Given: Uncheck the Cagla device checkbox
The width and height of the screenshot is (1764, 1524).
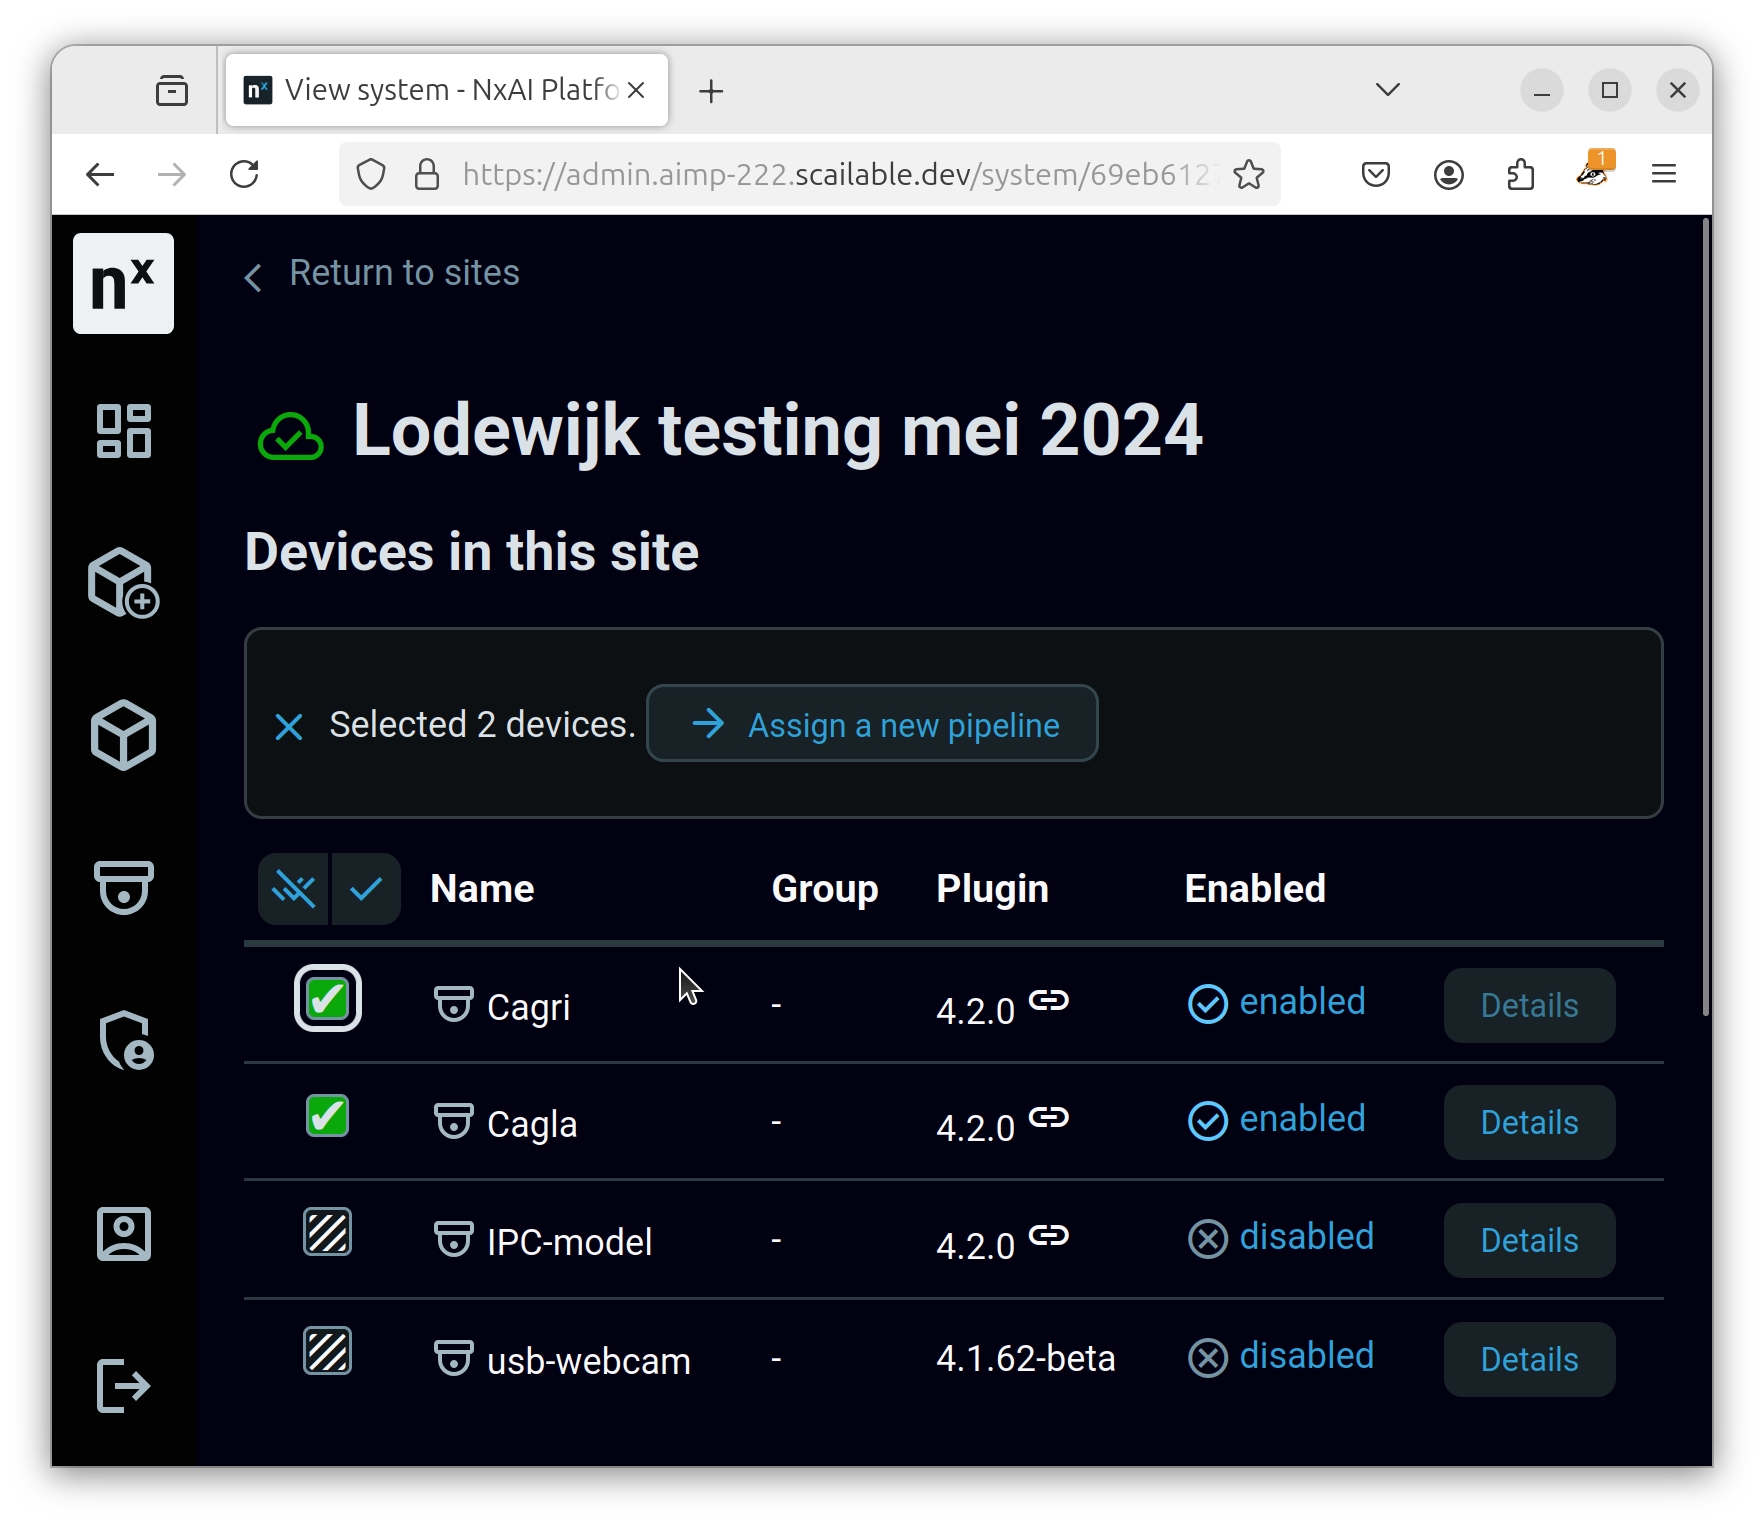Looking at the screenshot, I should click(327, 1116).
